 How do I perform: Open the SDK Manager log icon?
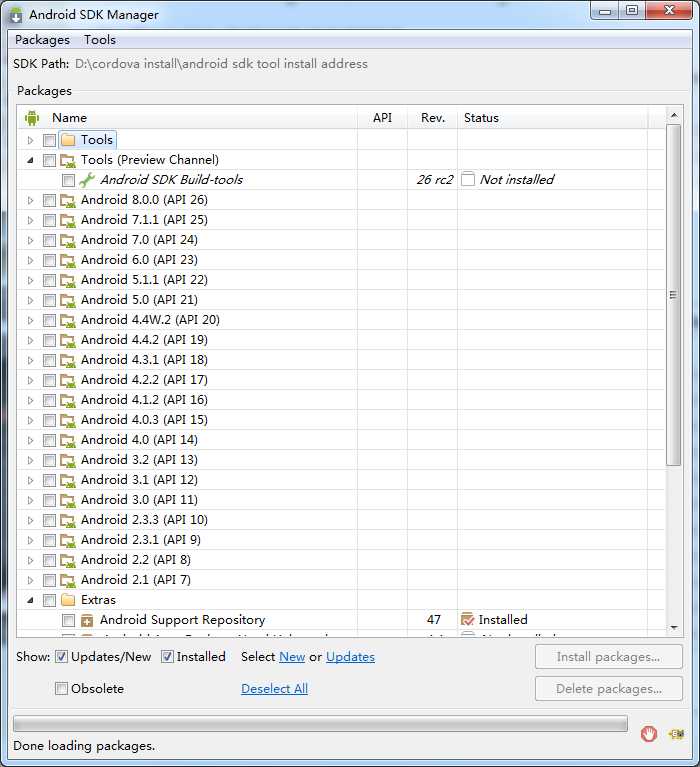pyautogui.click(x=677, y=734)
